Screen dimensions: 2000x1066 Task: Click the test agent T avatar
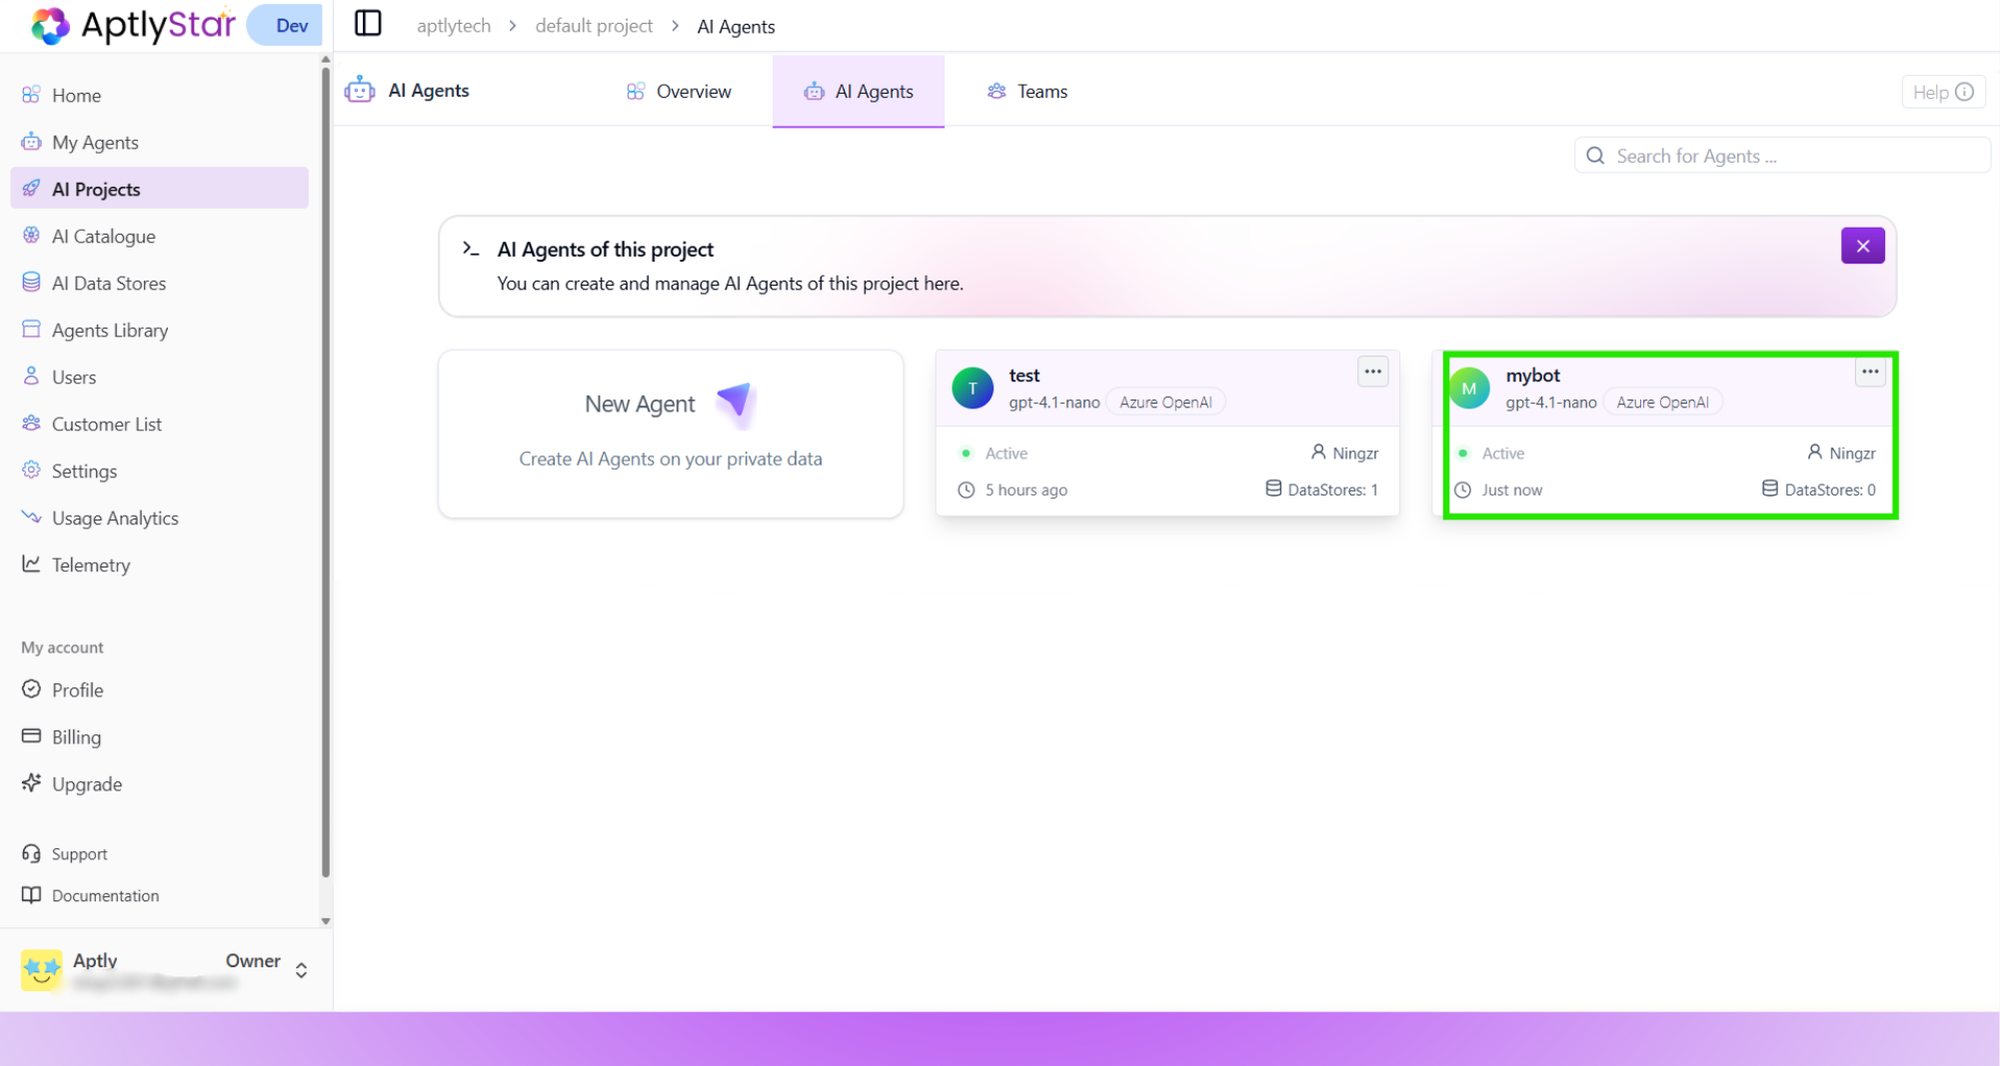point(972,388)
